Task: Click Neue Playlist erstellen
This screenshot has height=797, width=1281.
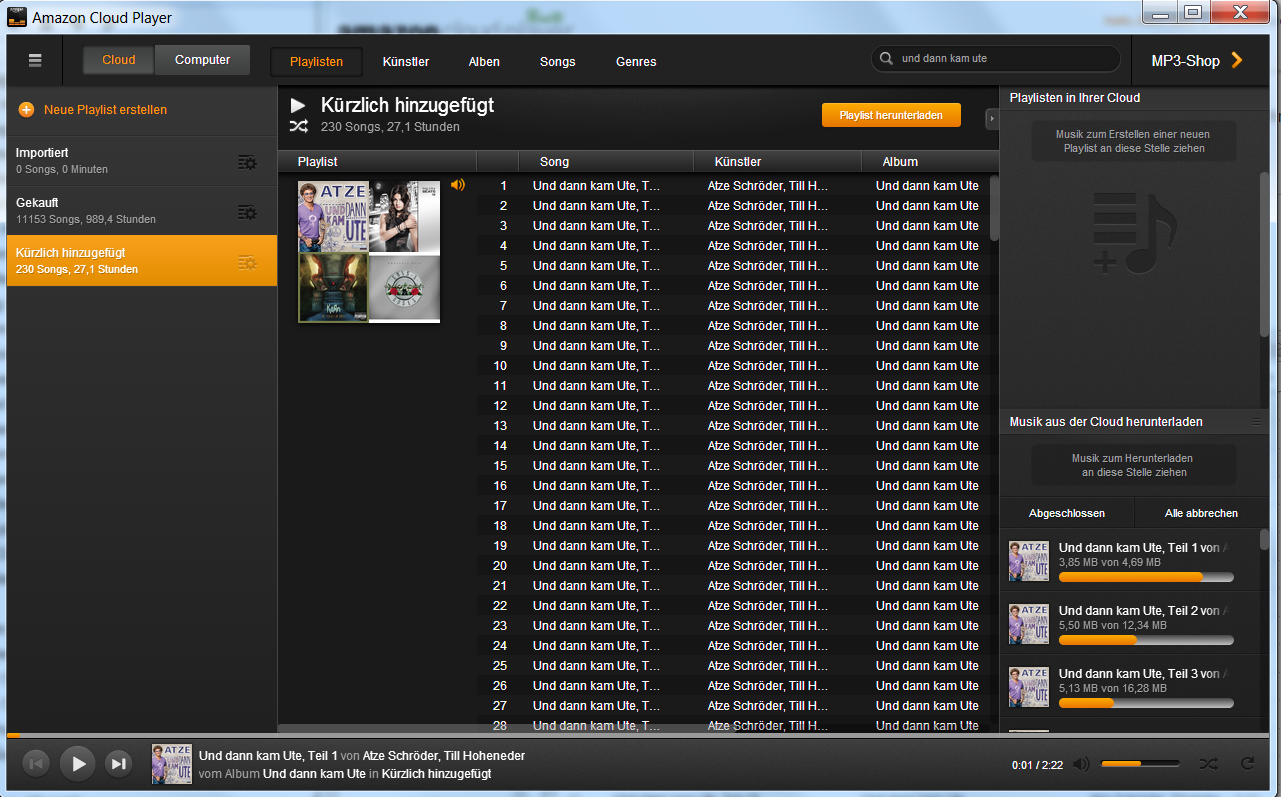Action: (x=105, y=110)
